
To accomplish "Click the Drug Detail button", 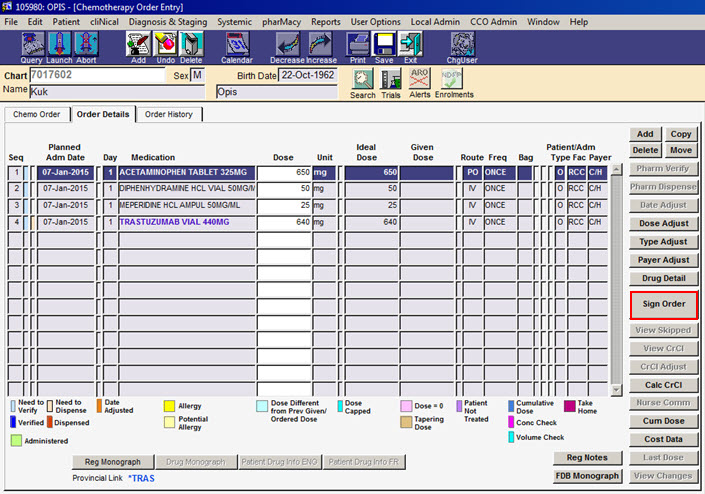I will click(x=664, y=278).
